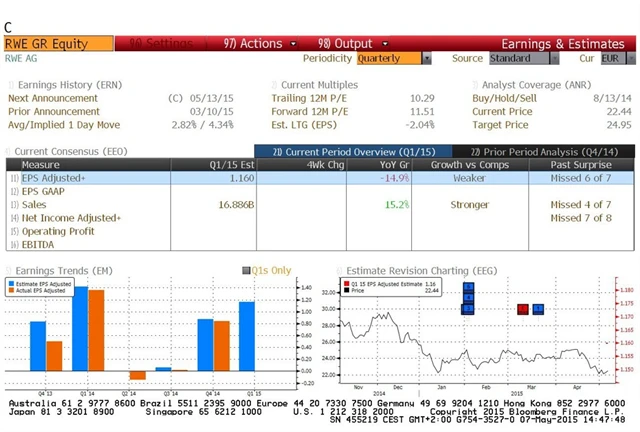Click the Current Multiples section icon
This screenshot has width=640, height=432.
point(274,85)
